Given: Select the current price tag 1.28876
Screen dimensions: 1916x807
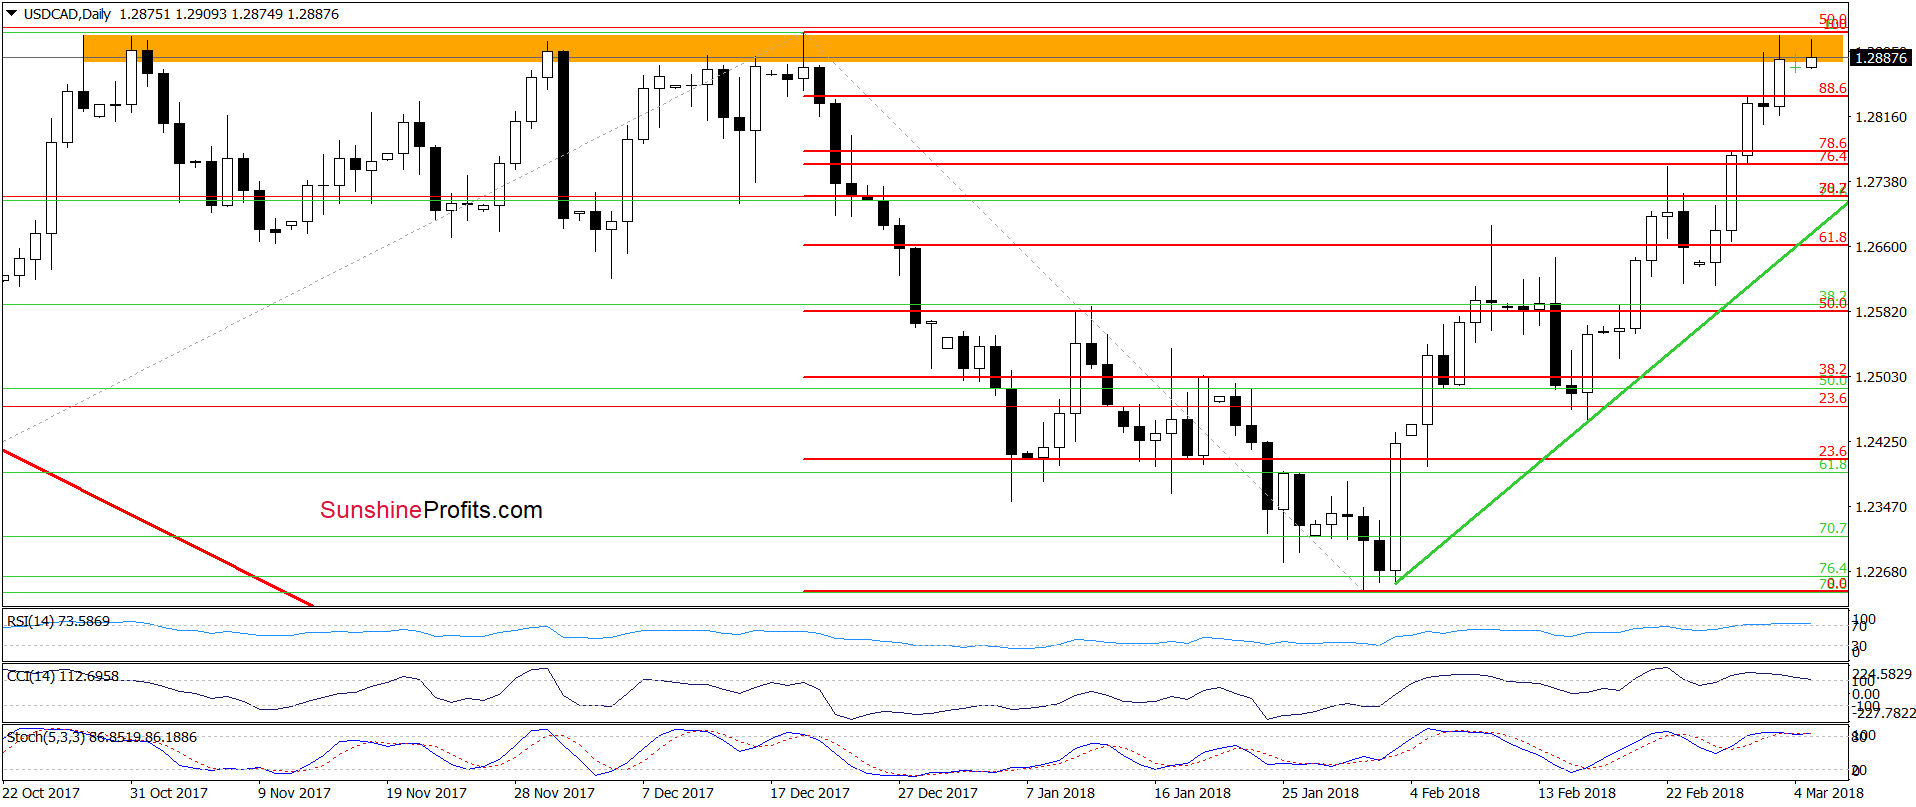Looking at the screenshot, I should click(x=1881, y=58).
